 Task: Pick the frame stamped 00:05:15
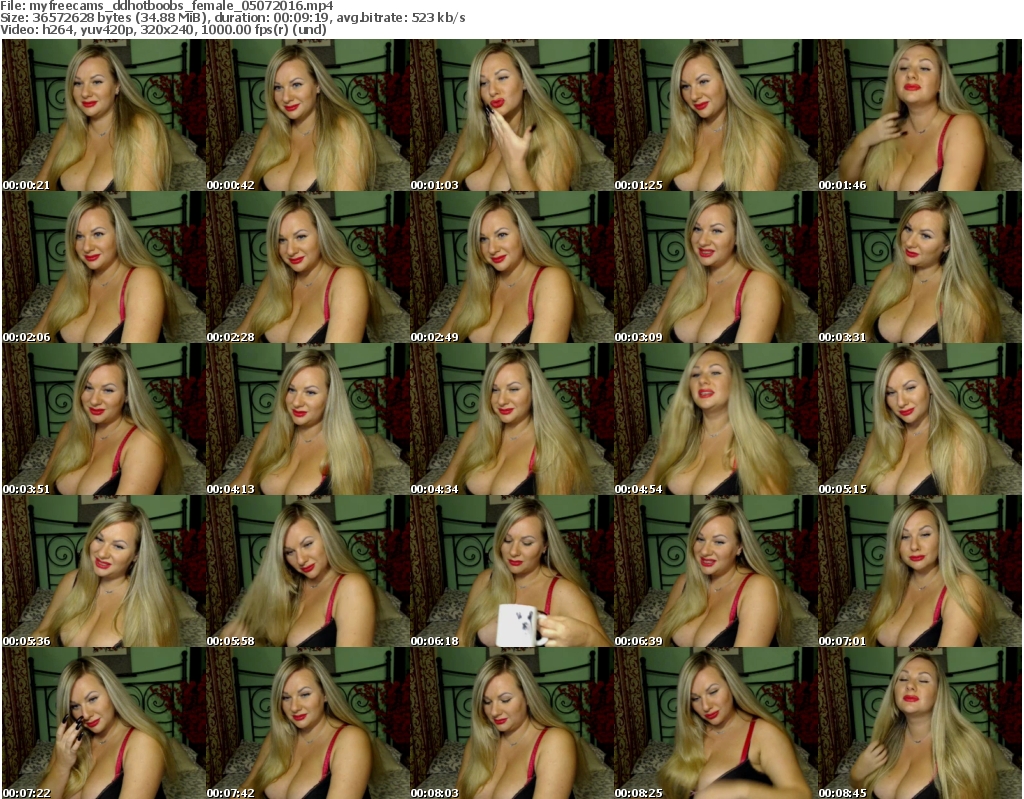[920, 419]
